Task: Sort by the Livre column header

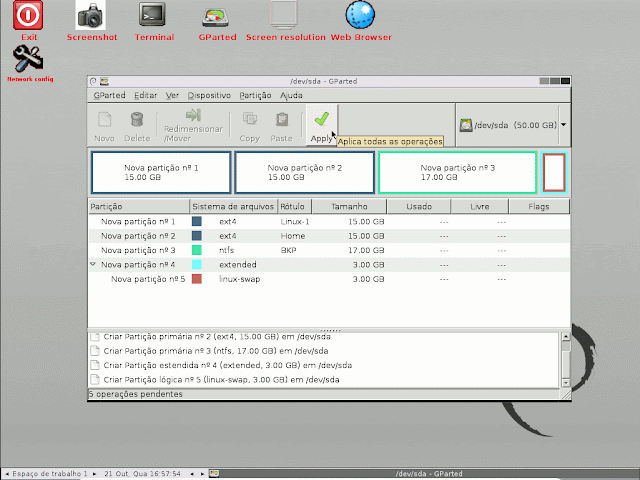Action: pyautogui.click(x=480, y=207)
